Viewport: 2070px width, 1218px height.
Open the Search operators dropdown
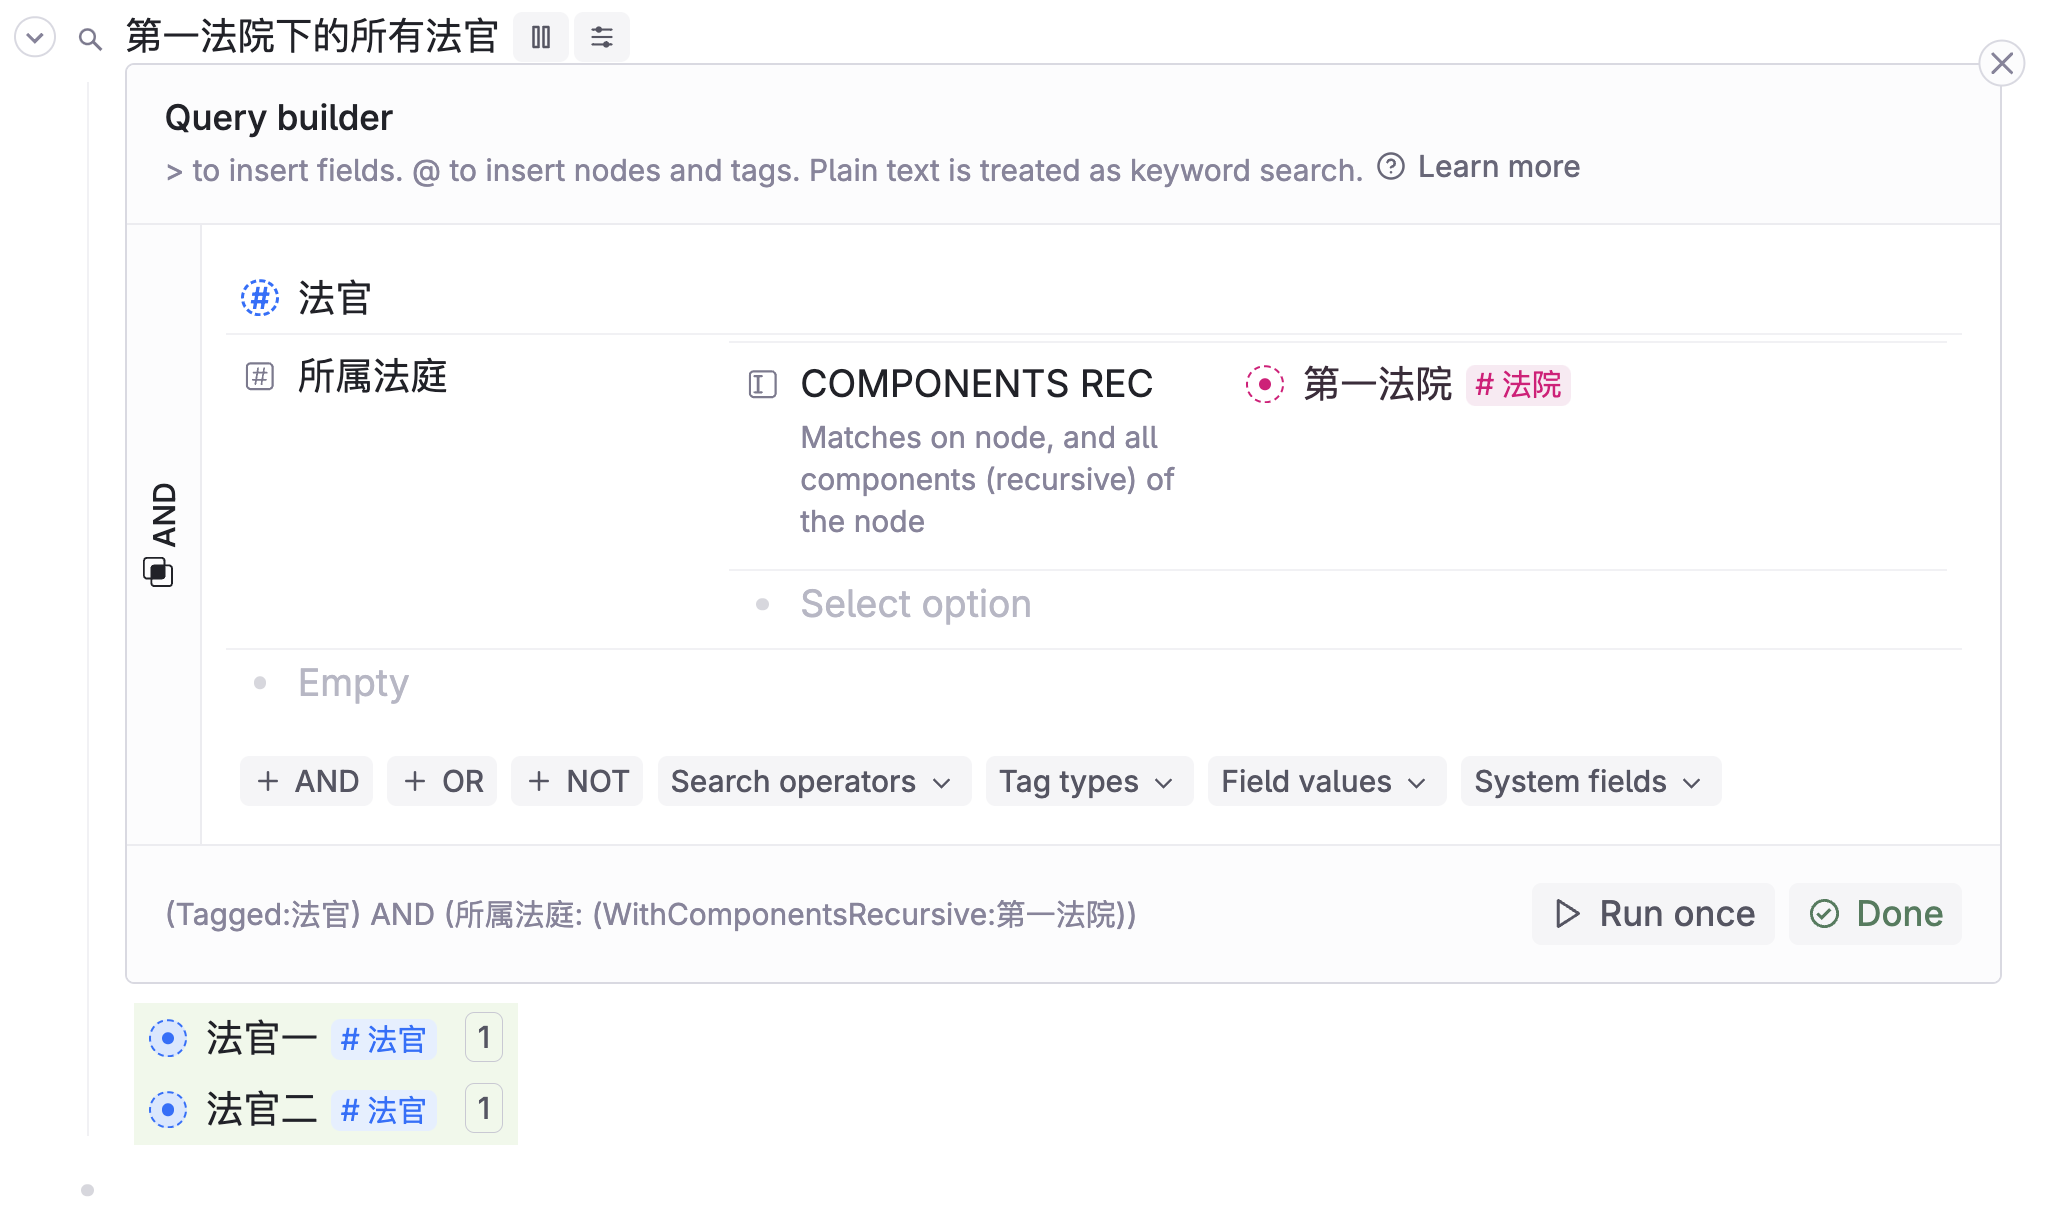coord(813,781)
